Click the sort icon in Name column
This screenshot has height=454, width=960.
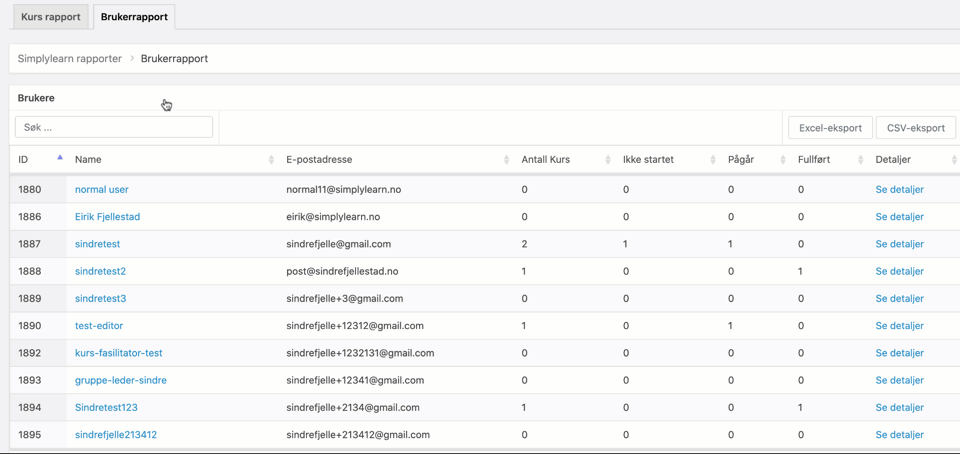(271, 160)
